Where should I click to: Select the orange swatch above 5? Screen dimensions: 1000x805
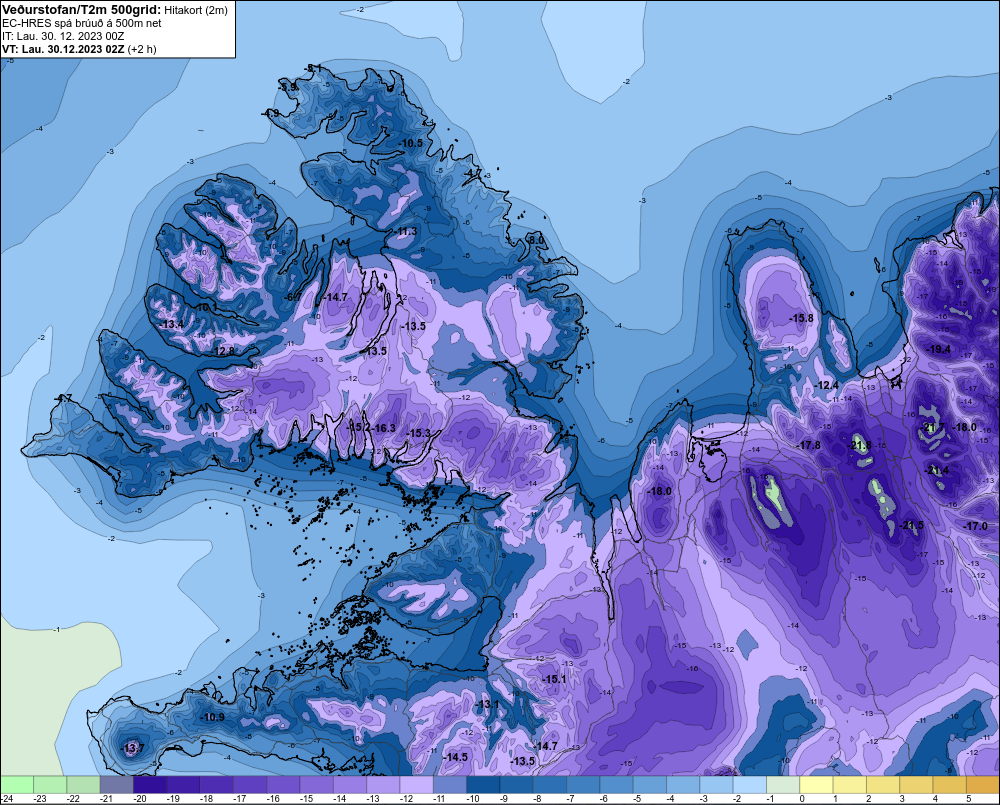(982, 784)
